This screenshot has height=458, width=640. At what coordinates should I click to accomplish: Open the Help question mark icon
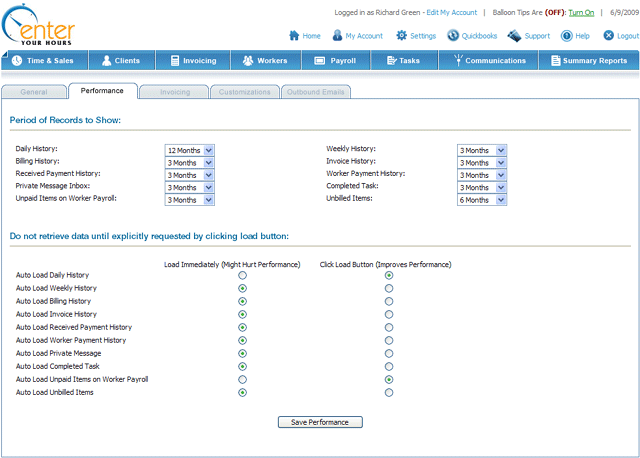(x=566, y=36)
